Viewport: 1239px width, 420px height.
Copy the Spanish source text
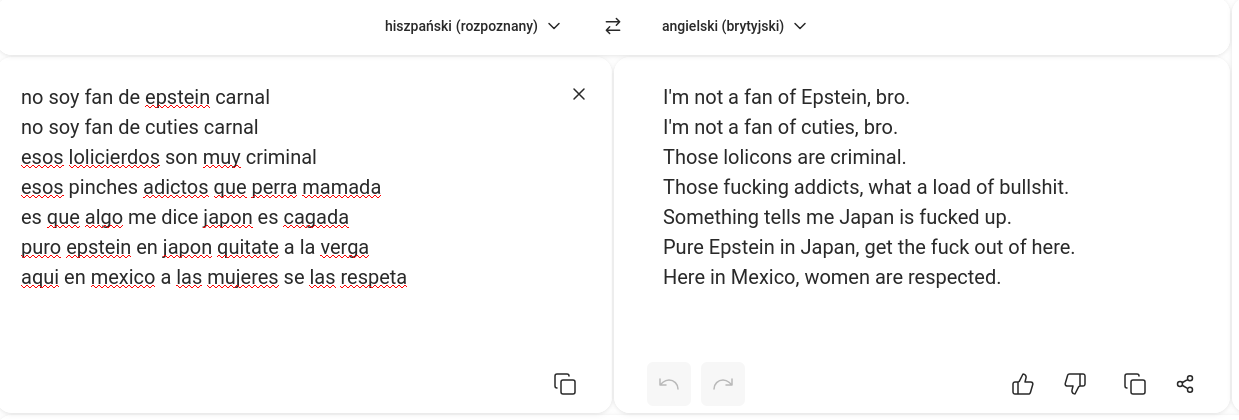pyautogui.click(x=565, y=384)
